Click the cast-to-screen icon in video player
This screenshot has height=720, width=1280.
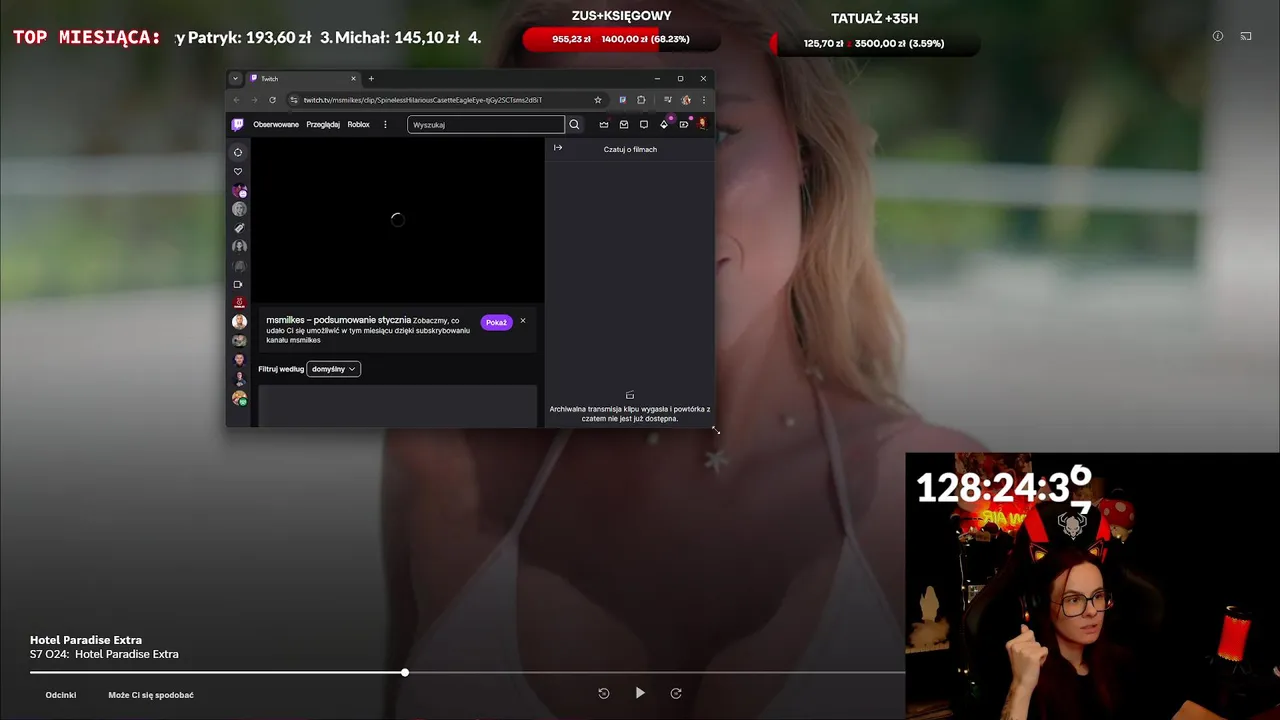pos(1246,36)
